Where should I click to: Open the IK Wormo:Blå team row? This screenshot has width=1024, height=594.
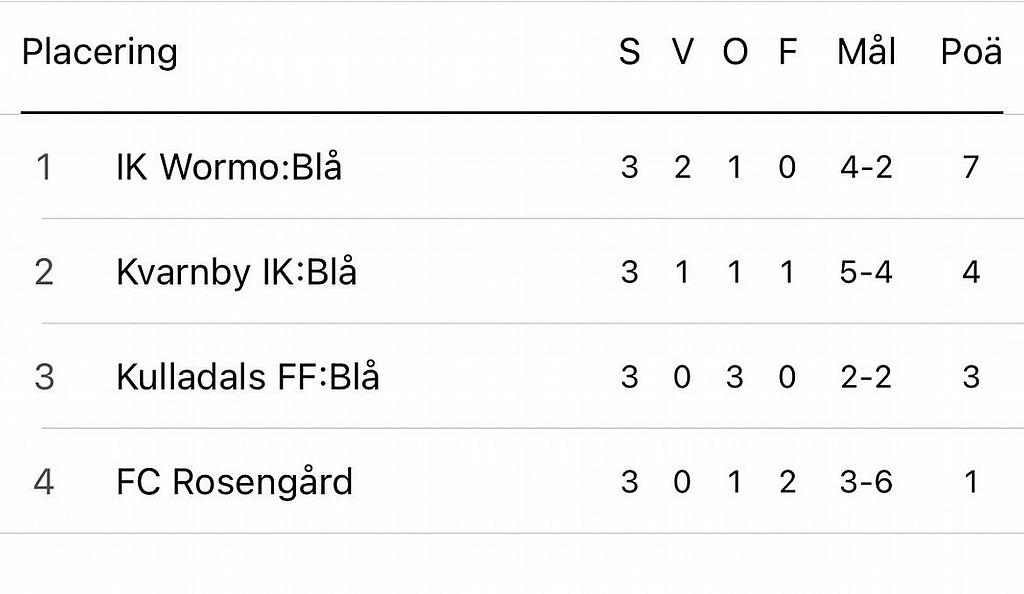(512, 166)
